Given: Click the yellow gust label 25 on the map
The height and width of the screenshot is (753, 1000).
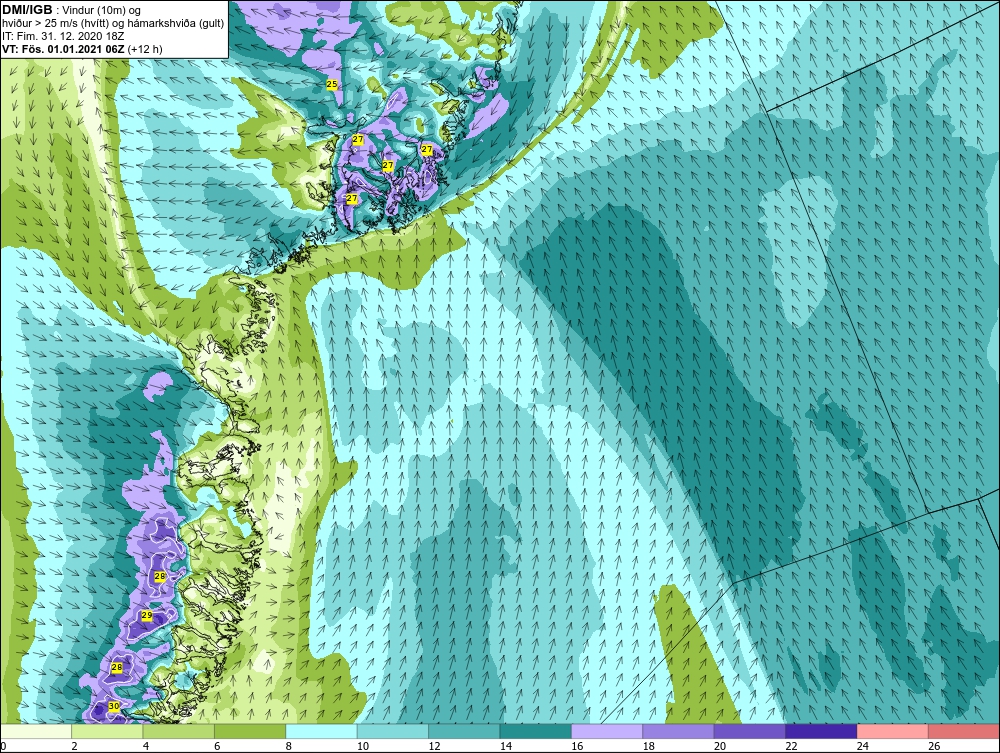Looking at the screenshot, I should (332, 84).
